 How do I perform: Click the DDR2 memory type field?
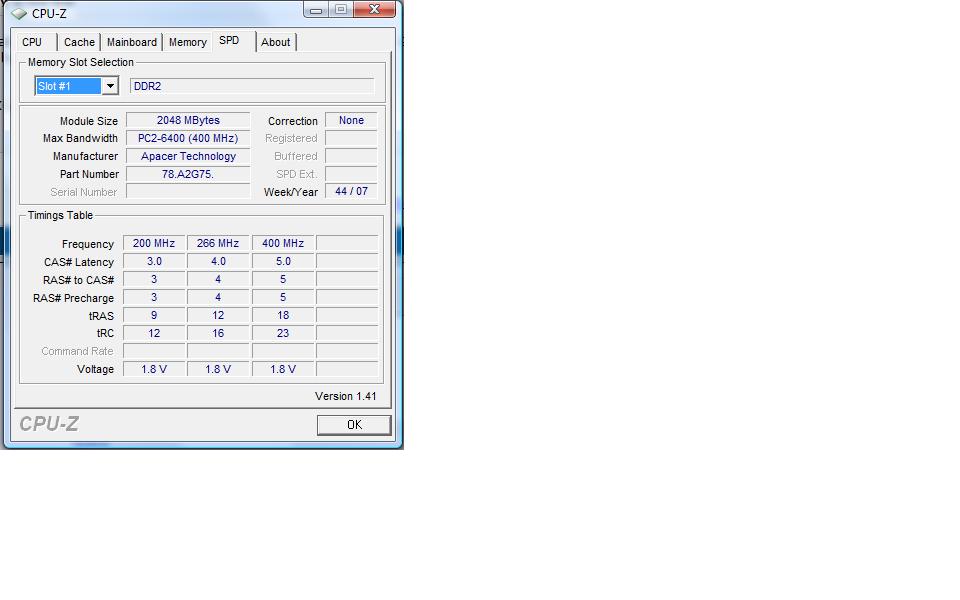point(252,86)
